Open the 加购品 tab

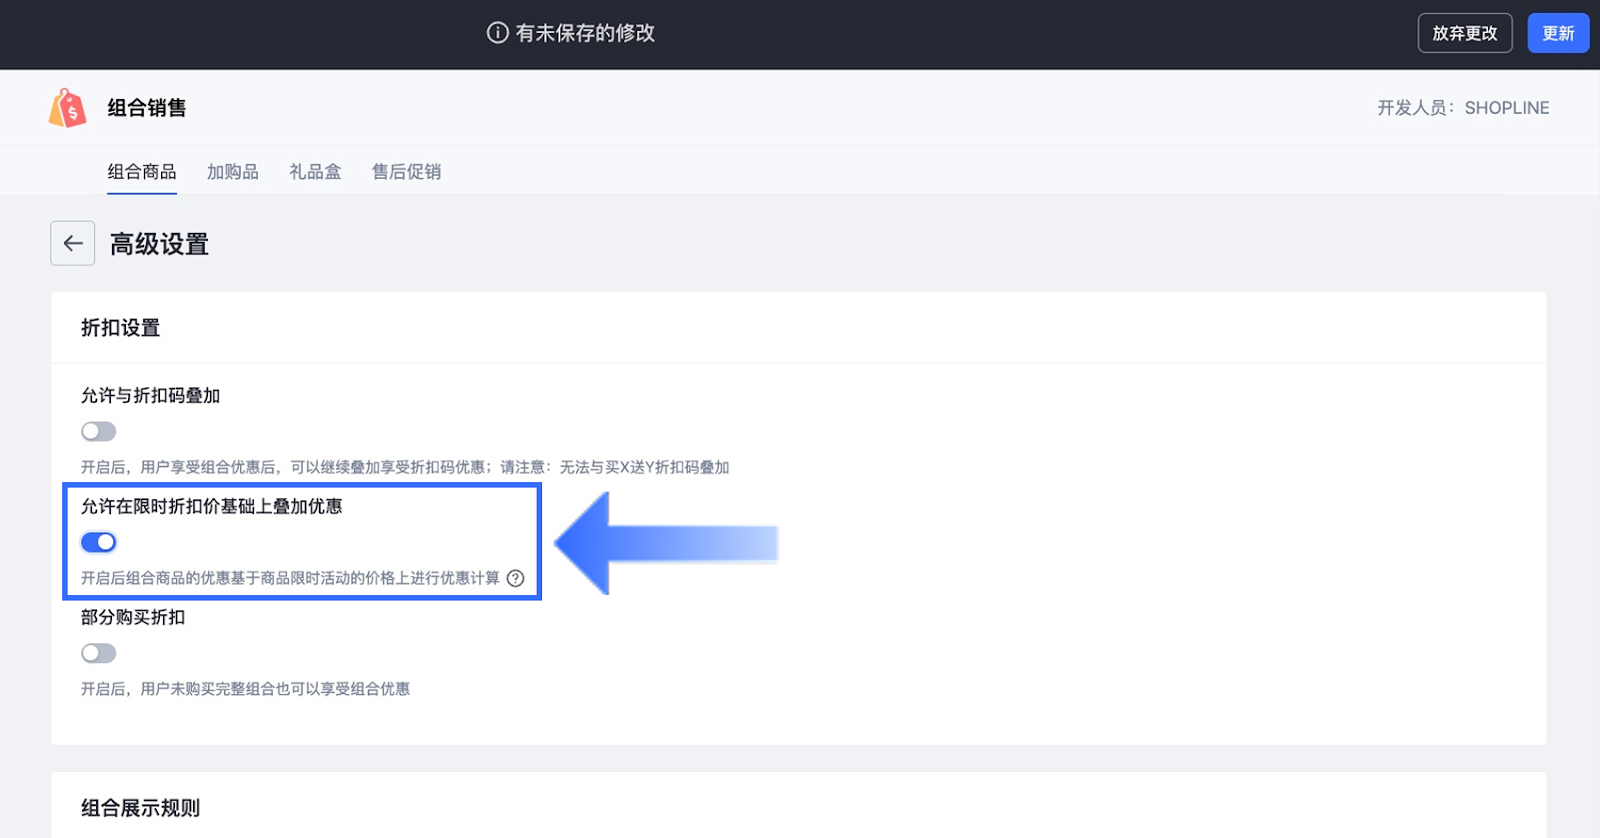point(233,172)
